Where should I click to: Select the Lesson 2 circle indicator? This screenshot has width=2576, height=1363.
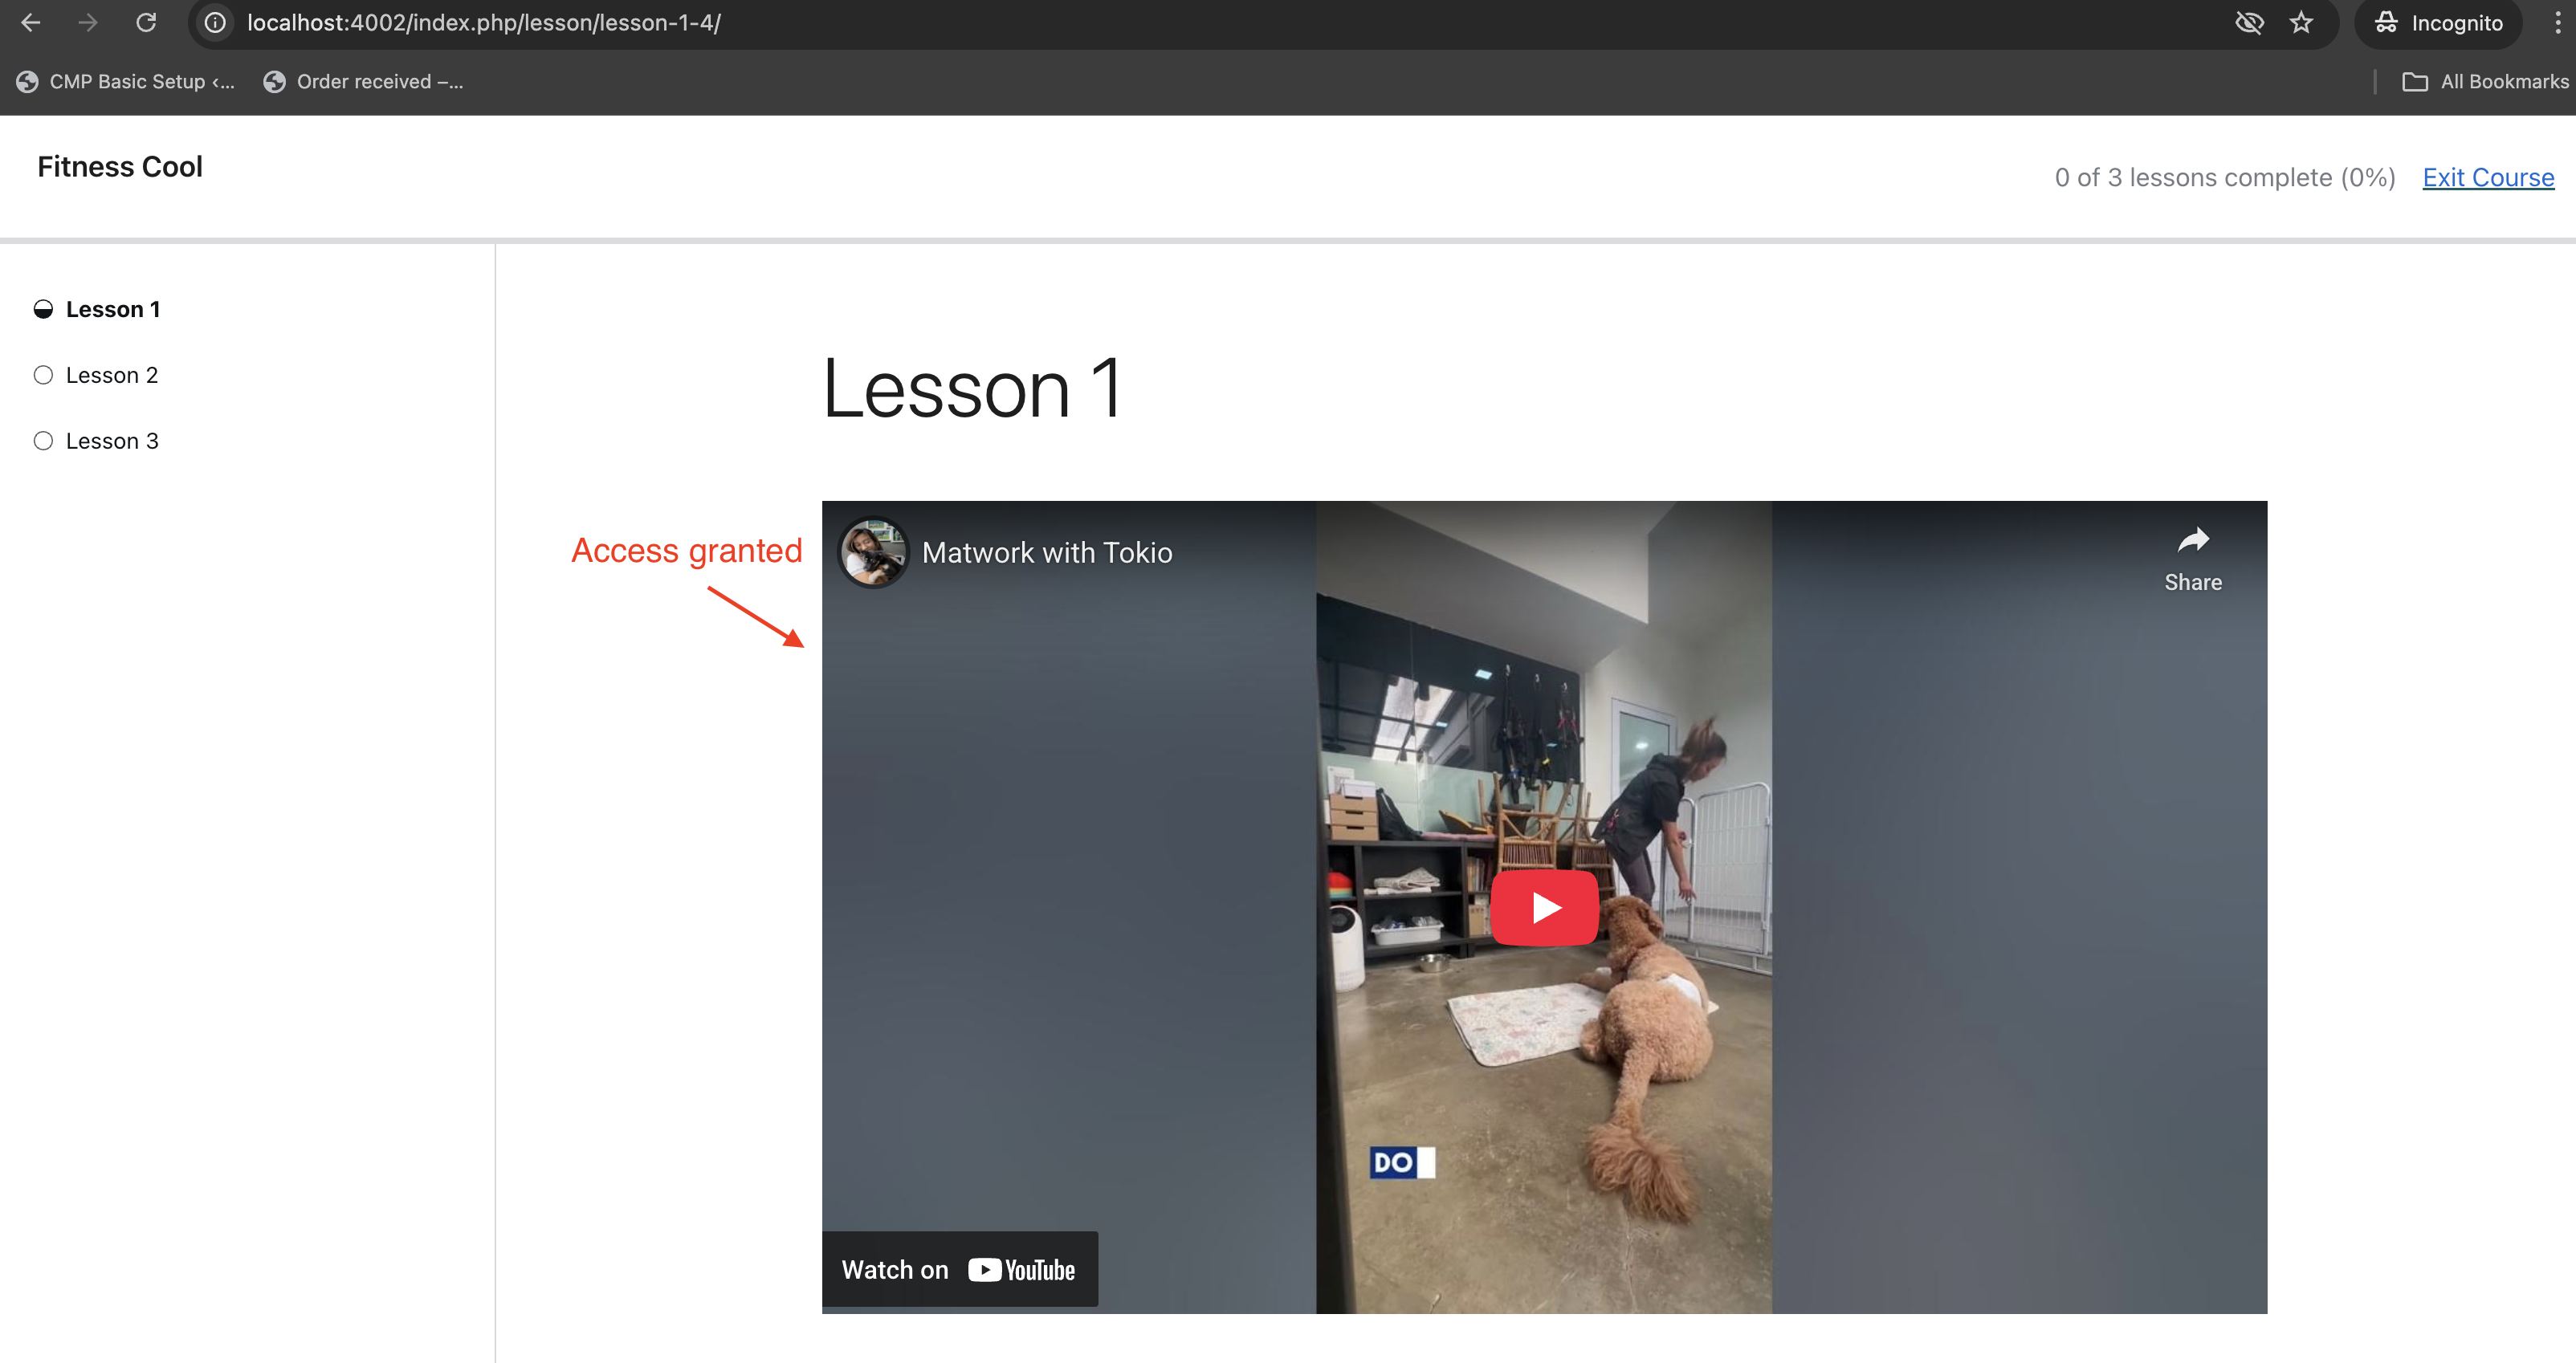(43, 375)
